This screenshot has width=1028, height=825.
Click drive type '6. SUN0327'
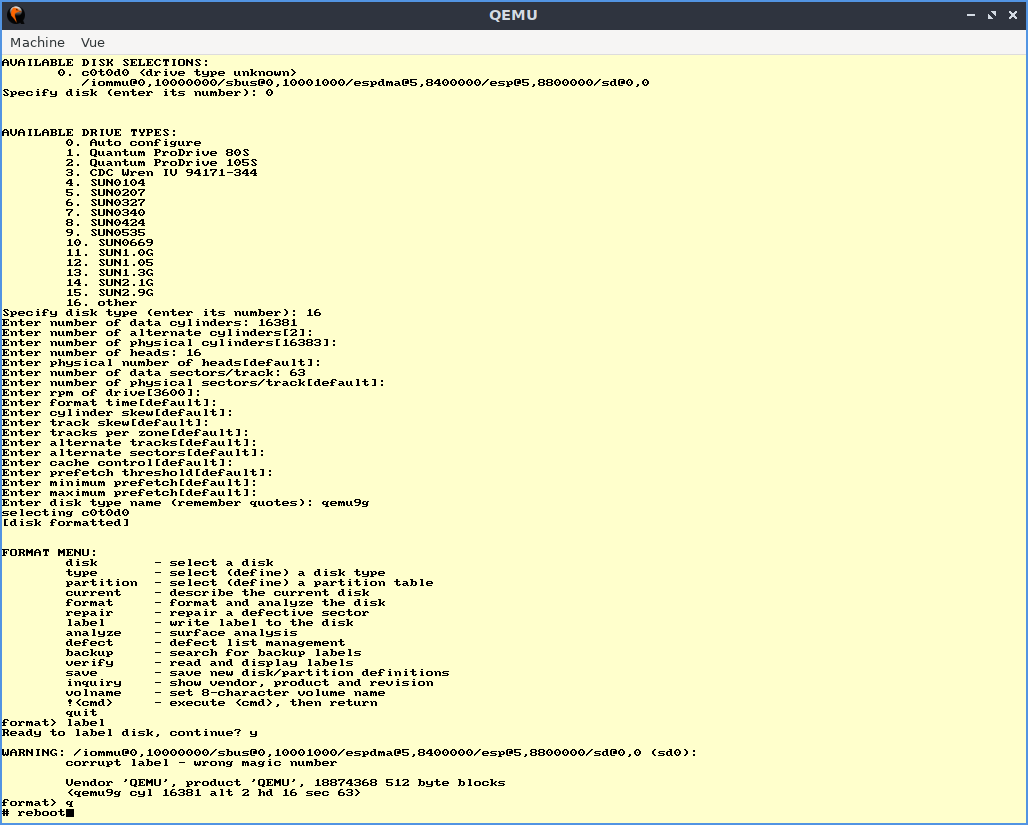106,203
